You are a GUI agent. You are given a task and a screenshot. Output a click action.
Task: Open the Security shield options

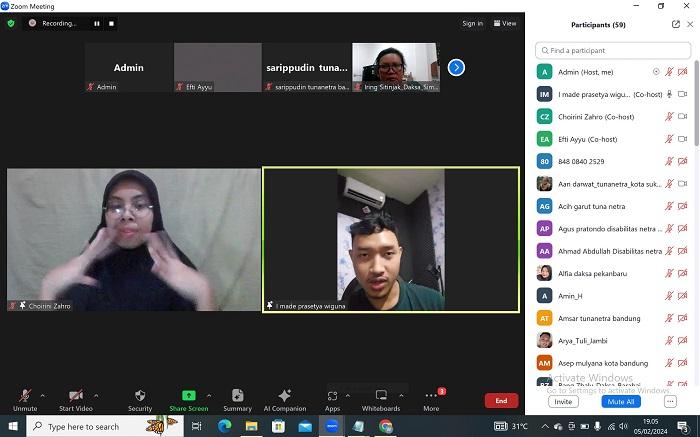[x=140, y=396]
